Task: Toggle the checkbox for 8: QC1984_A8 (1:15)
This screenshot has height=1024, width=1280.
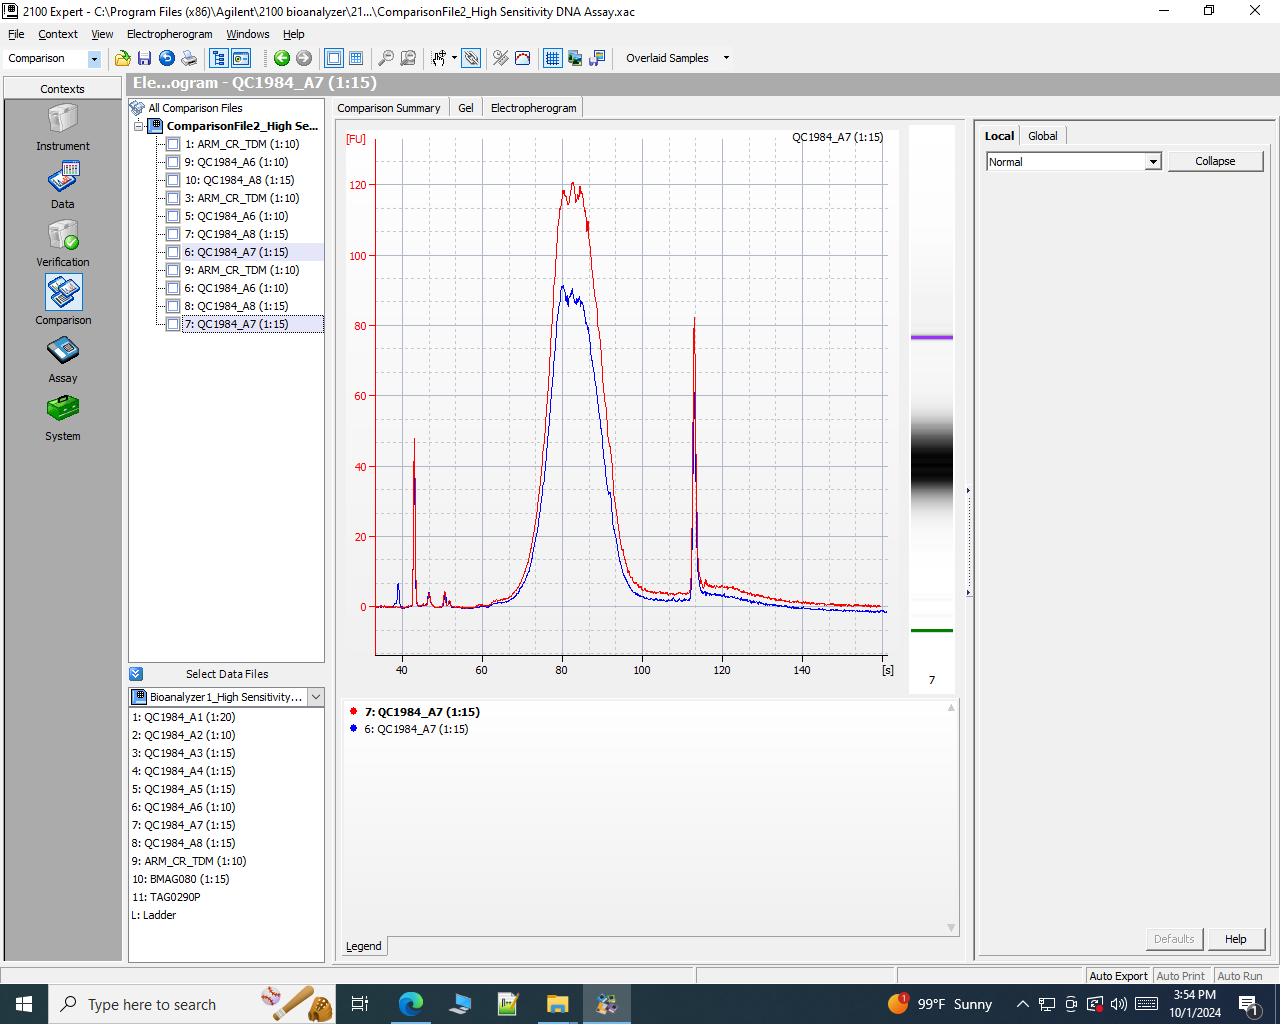Action: 173,306
